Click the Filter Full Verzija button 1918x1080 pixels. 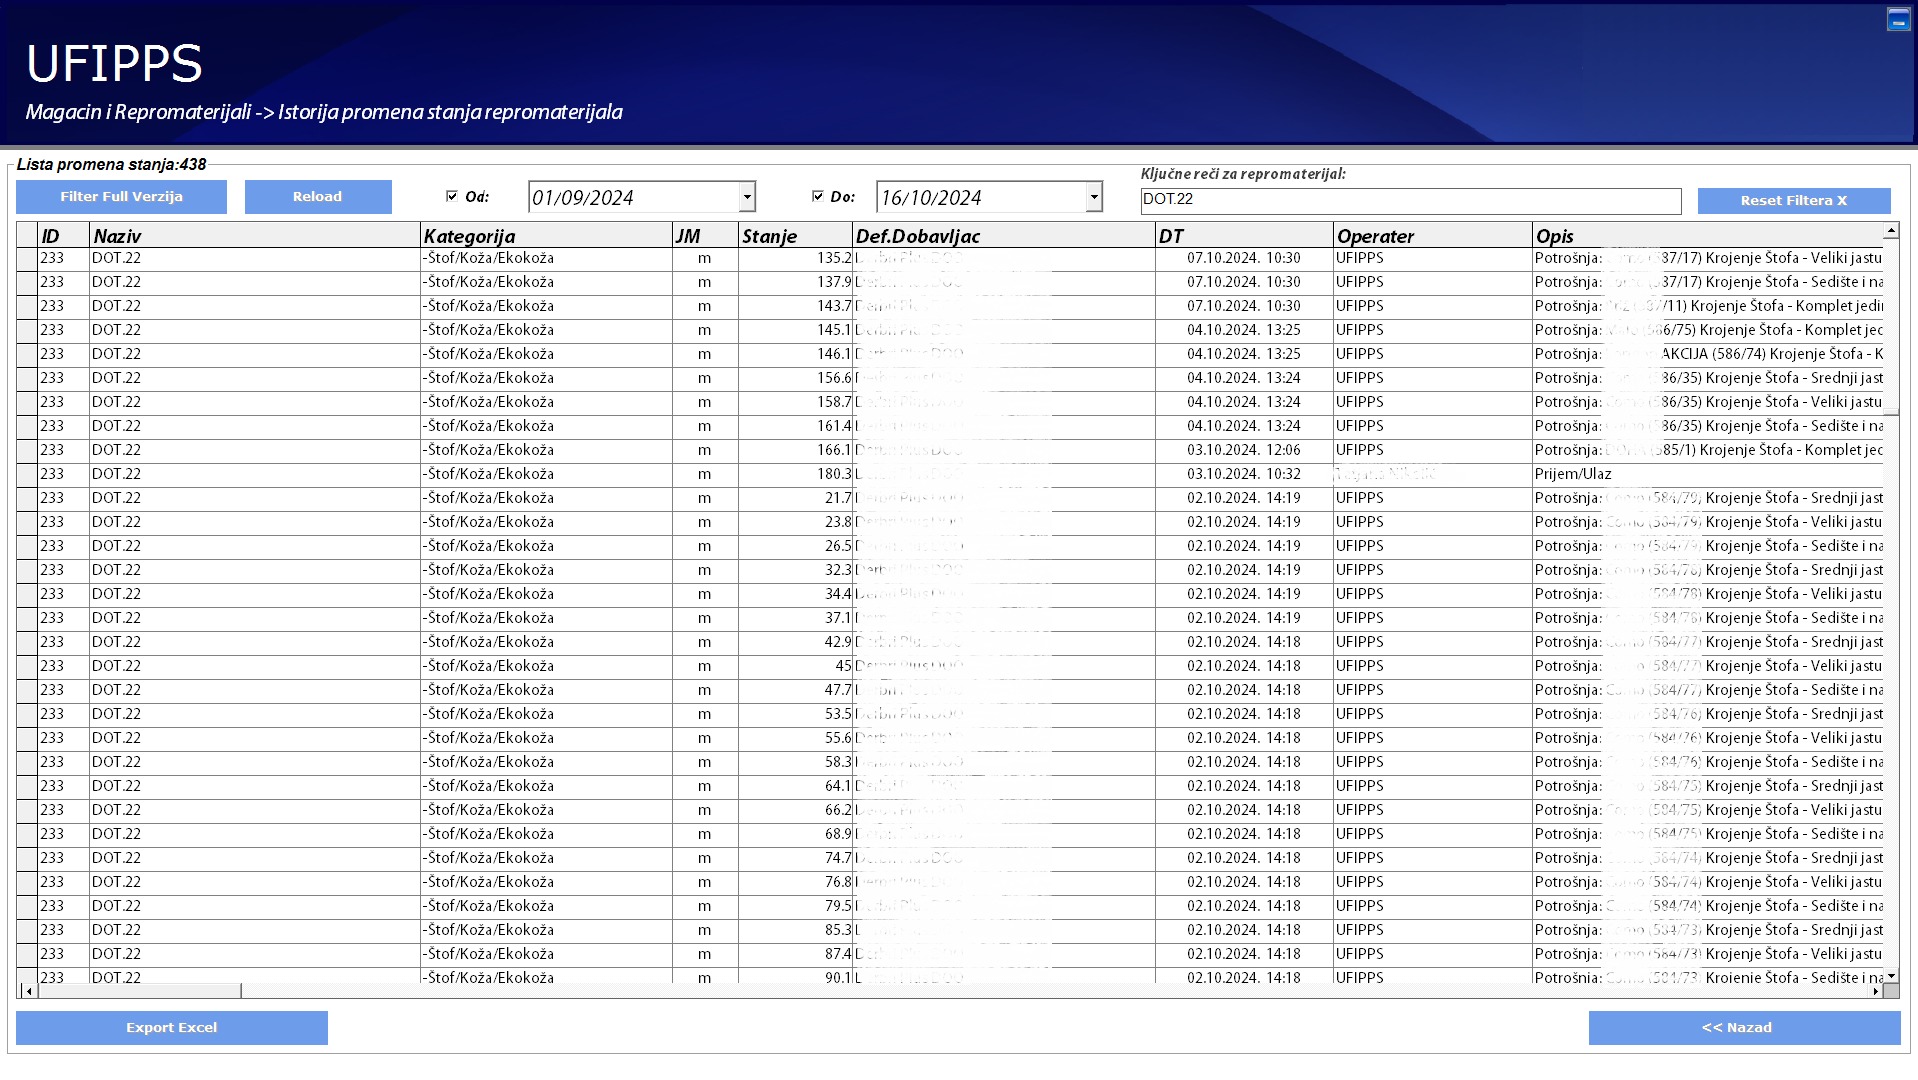121,197
